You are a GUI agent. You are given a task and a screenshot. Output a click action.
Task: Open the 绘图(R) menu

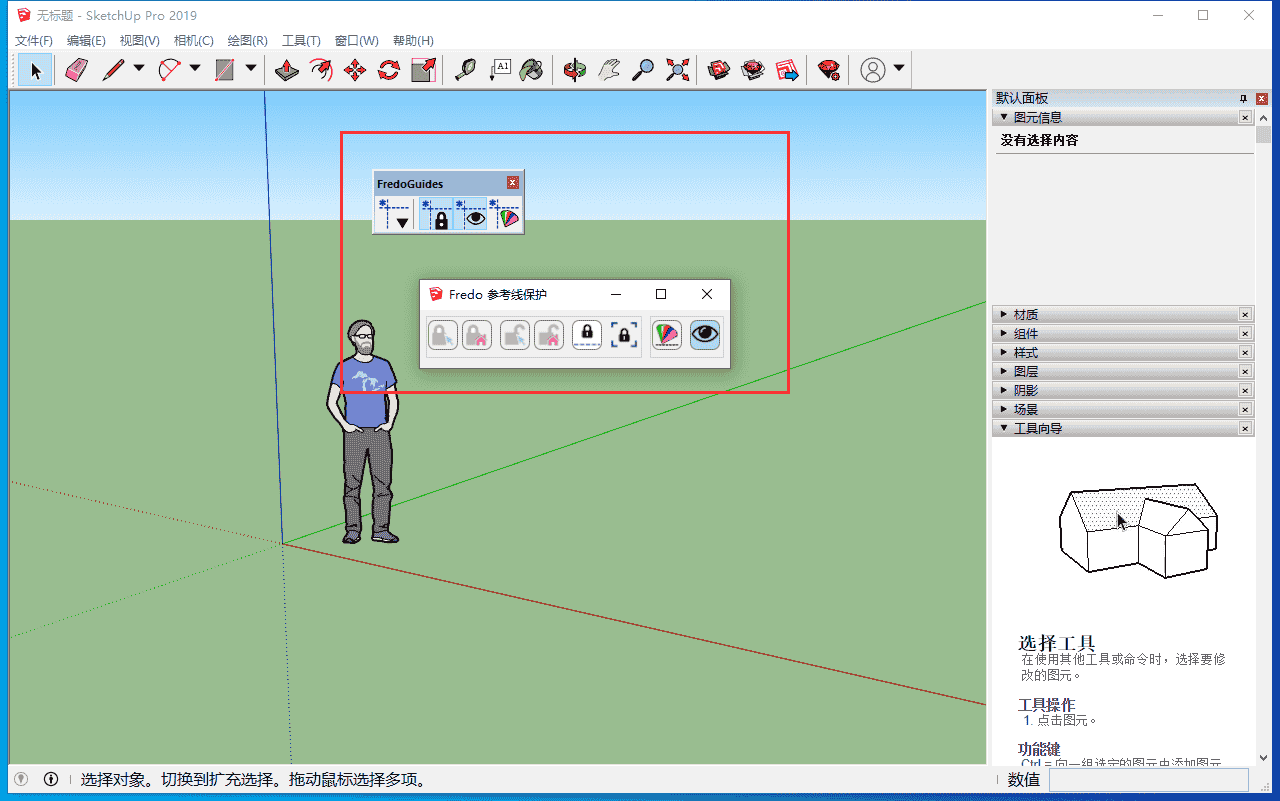tap(247, 41)
